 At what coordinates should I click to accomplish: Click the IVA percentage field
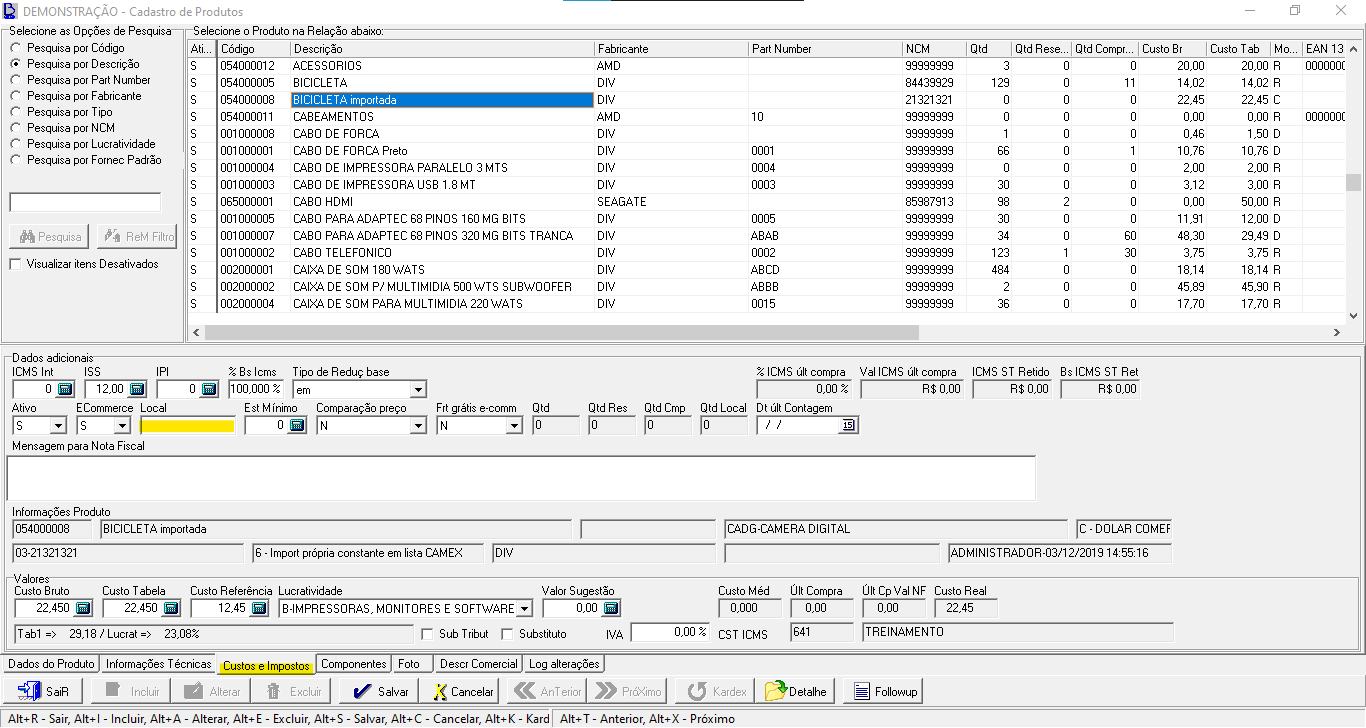[669, 632]
